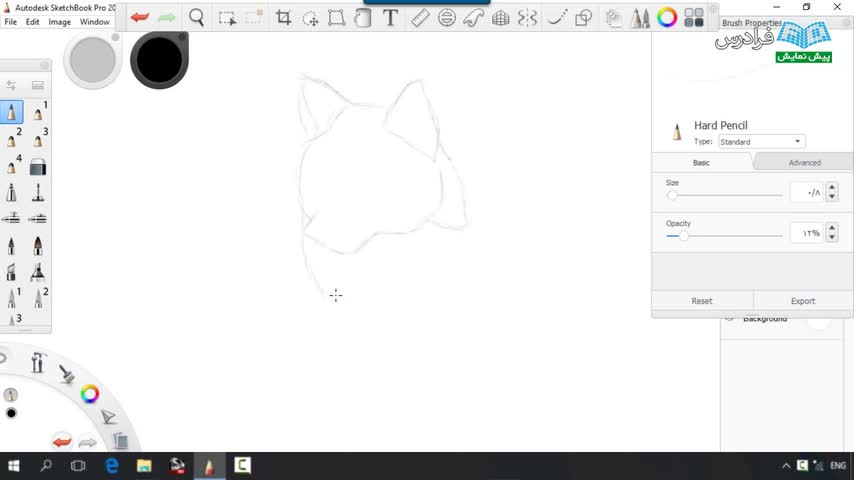Open the Window menu
Image resolution: width=854 pixels, height=480 pixels.
pyautogui.click(x=95, y=22)
